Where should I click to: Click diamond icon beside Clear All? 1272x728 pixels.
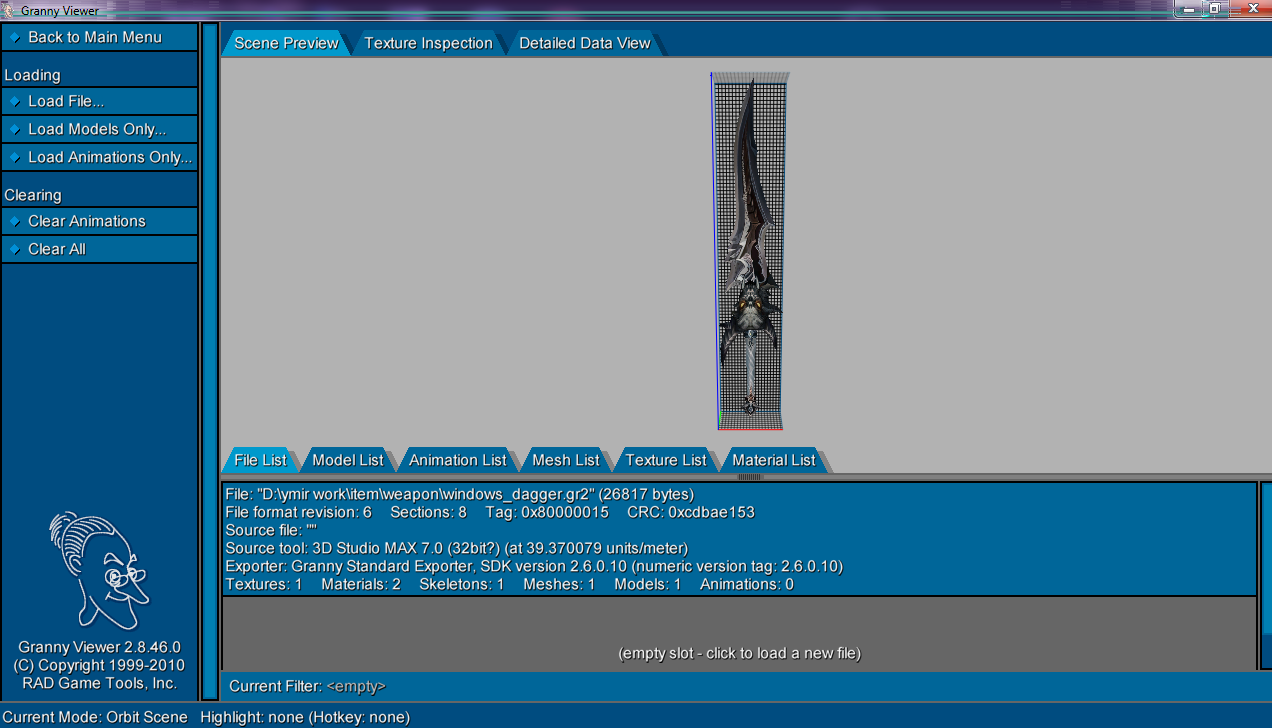[x=15, y=250]
